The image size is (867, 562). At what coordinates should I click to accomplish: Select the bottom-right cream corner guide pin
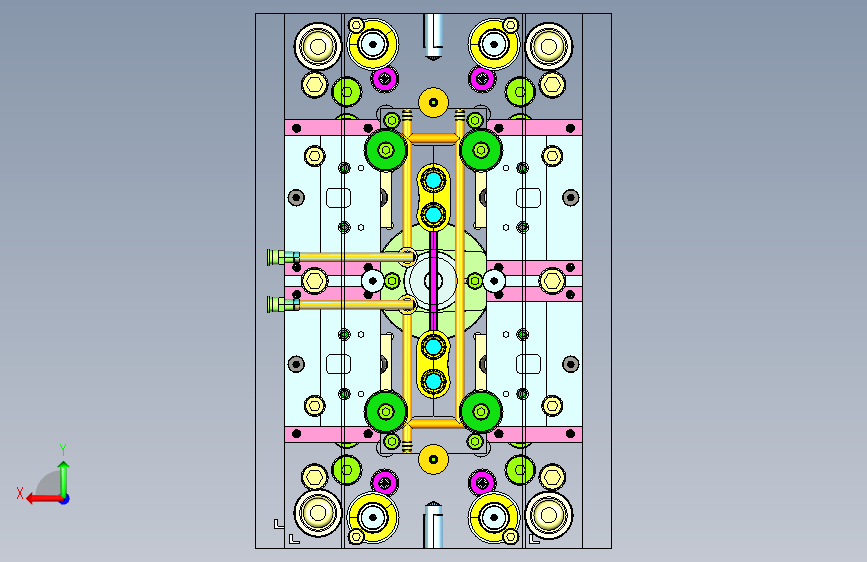(549, 515)
